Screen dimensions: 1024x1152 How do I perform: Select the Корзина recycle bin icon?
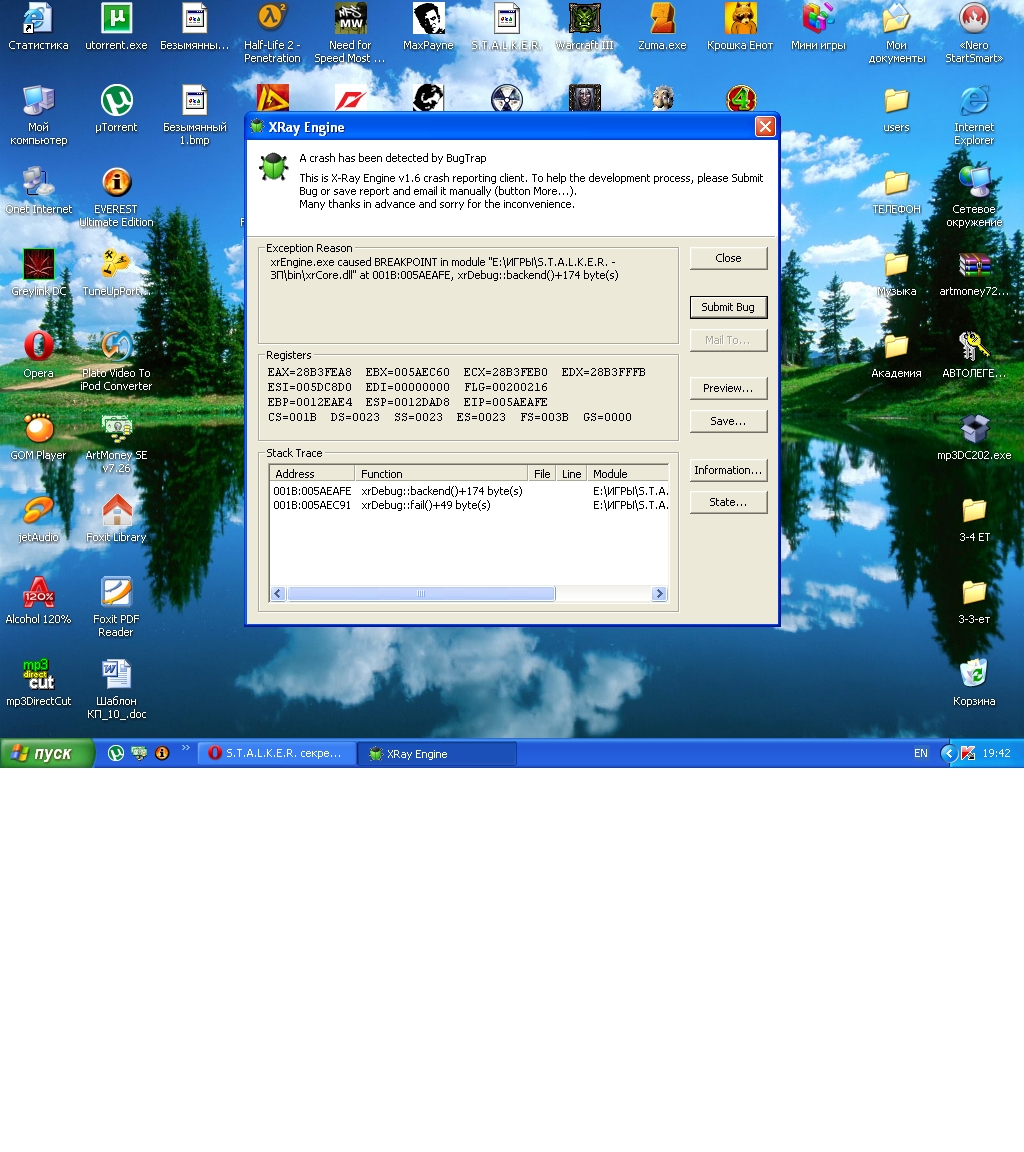click(973, 683)
